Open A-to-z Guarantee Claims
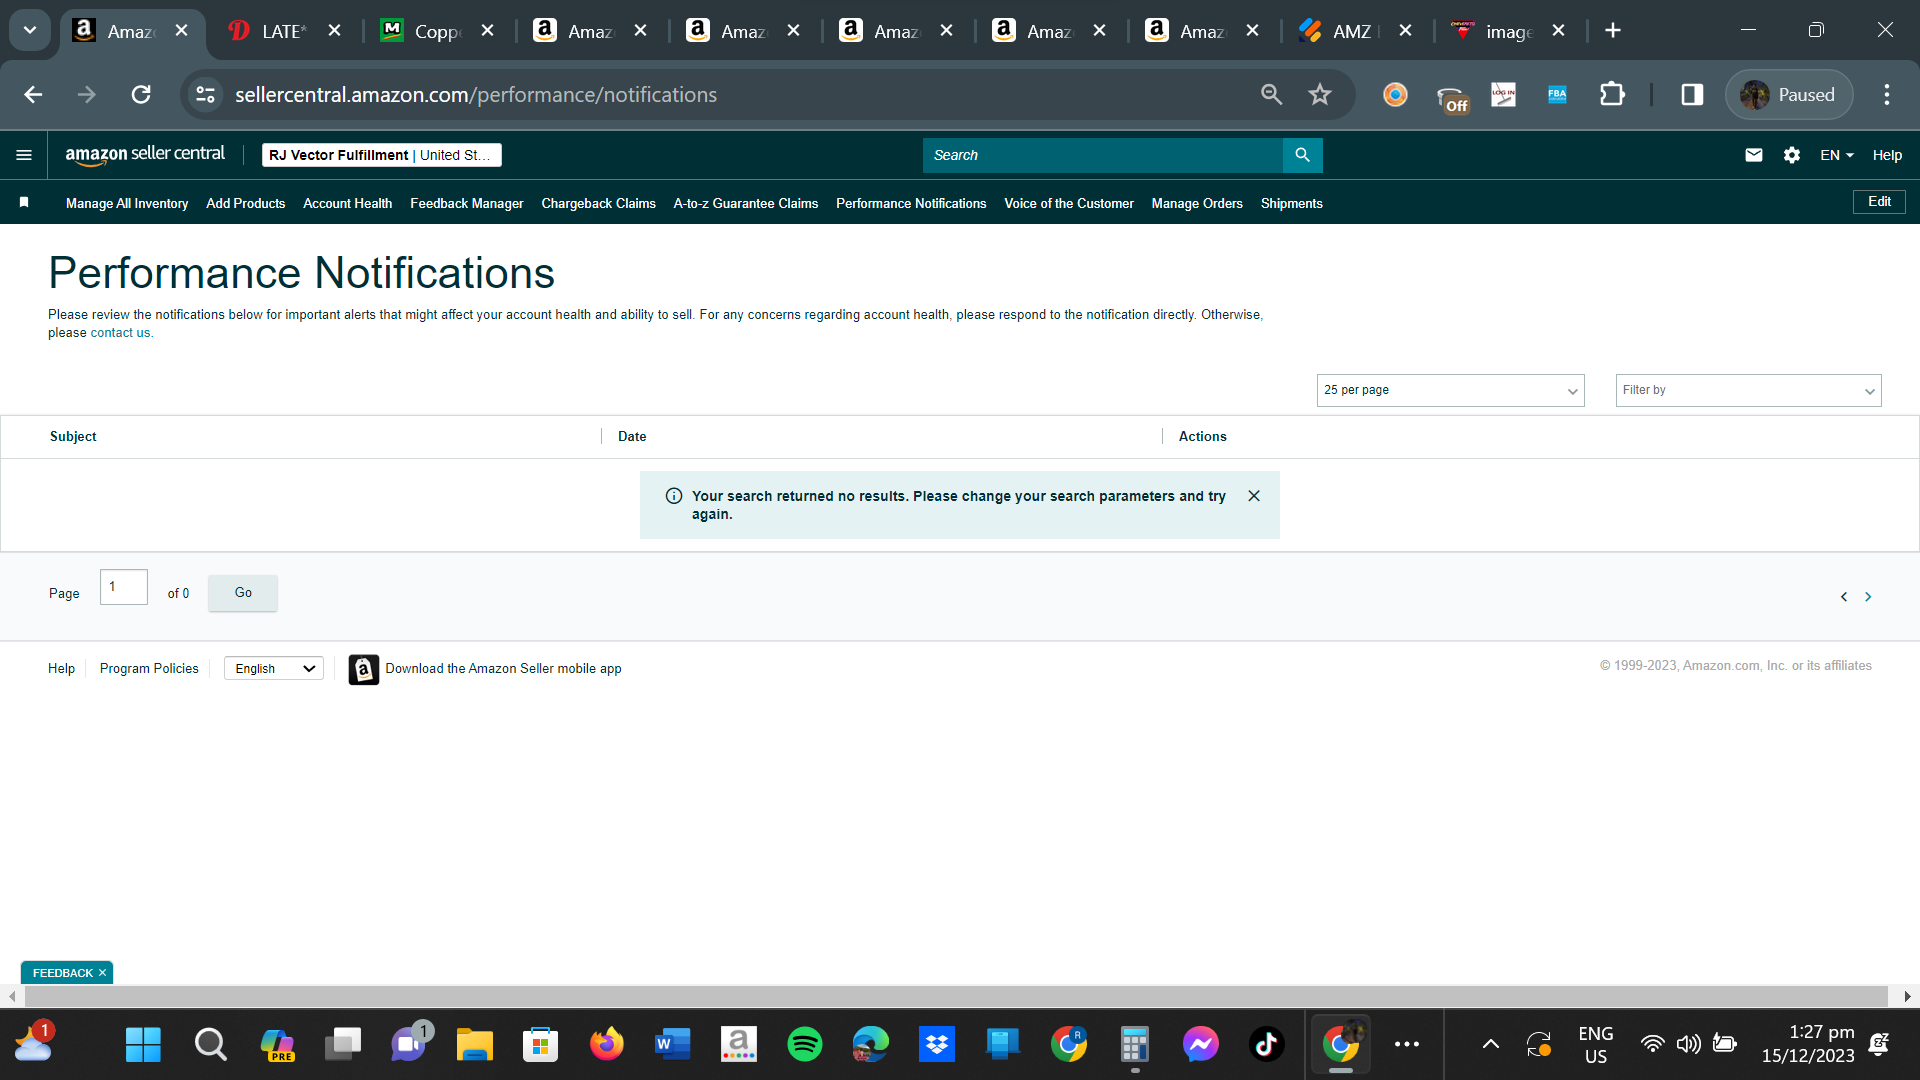The image size is (1920, 1080). pyautogui.click(x=746, y=203)
